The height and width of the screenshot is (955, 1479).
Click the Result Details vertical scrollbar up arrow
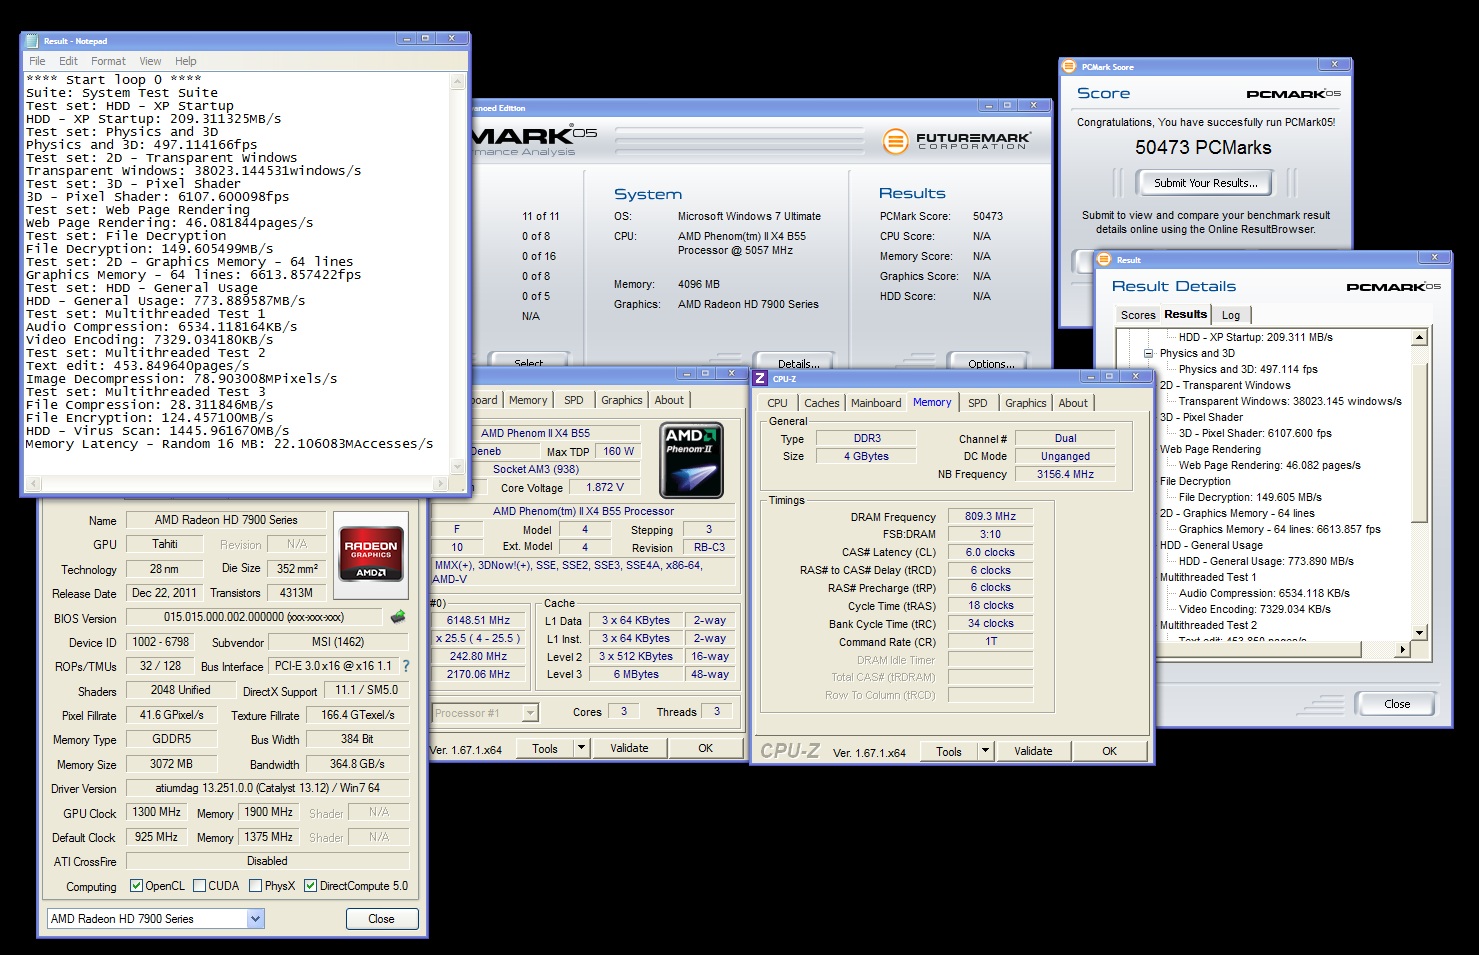[x=1419, y=338]
